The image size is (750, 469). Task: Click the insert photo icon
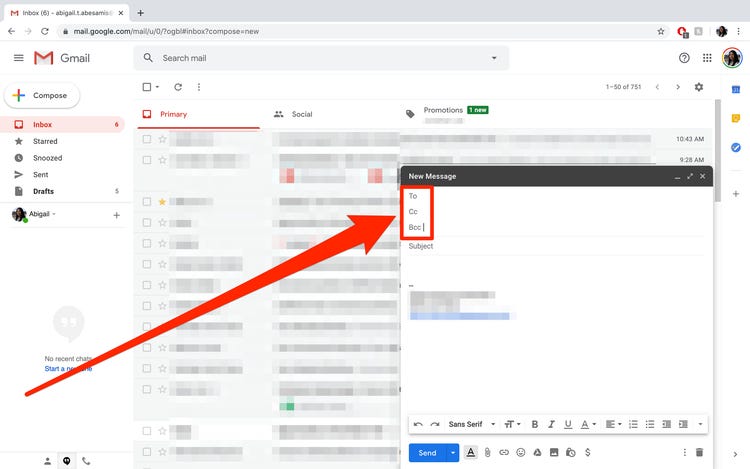[554, 452]
